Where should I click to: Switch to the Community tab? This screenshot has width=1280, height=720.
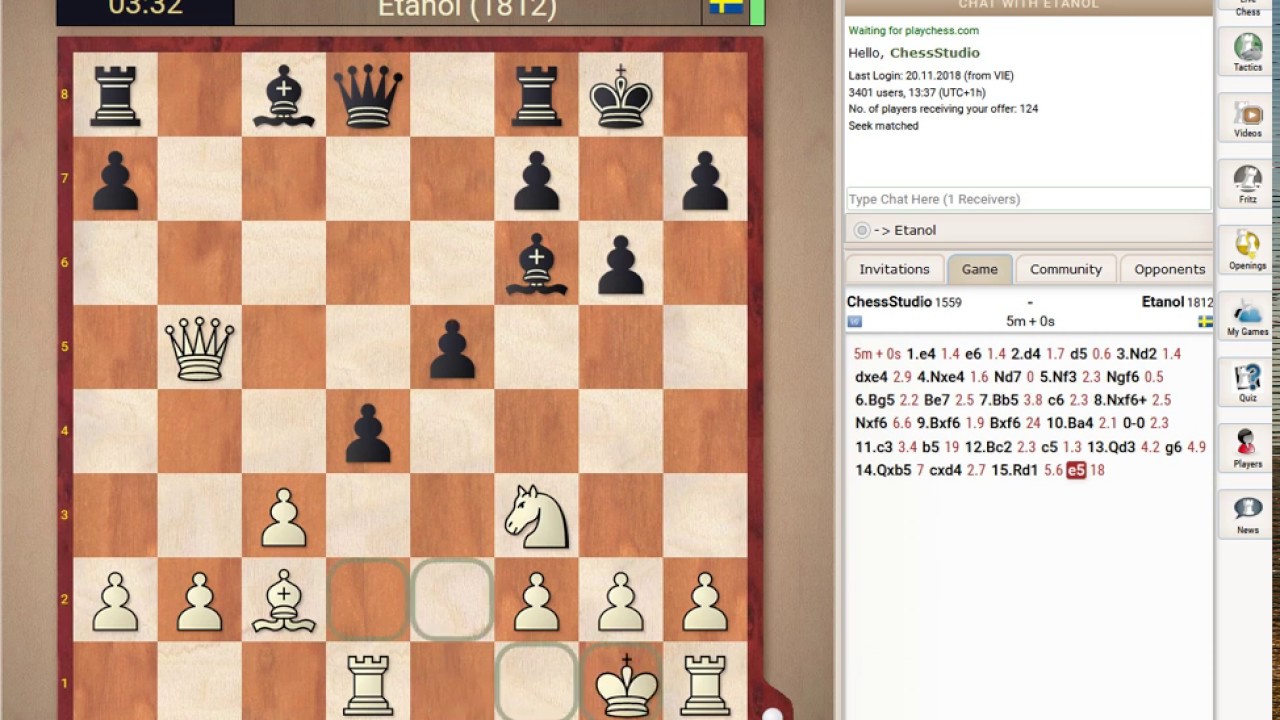pyautogui.click(x=1066, y=269)
